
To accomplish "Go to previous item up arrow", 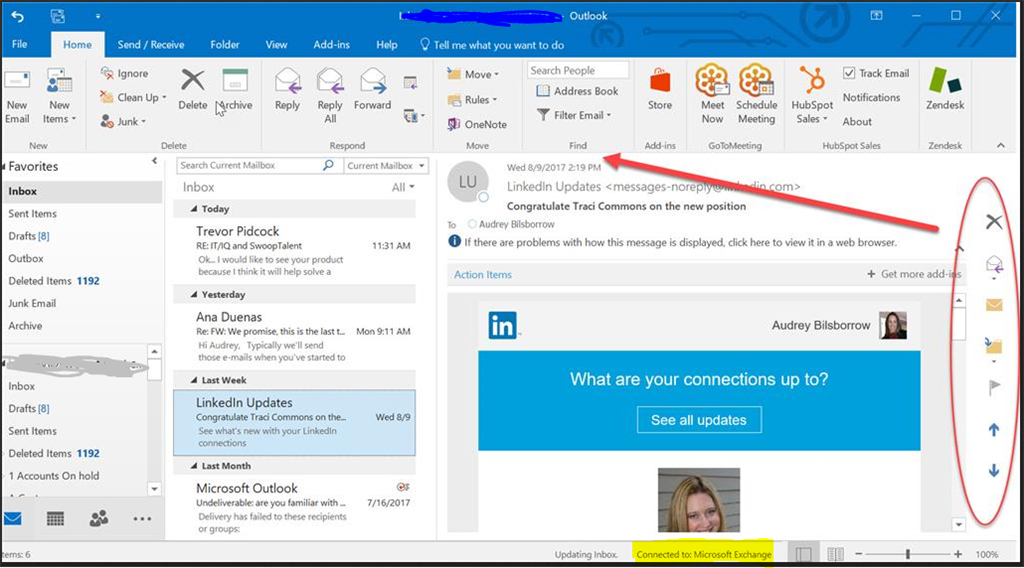I will [x=993, y=430].
